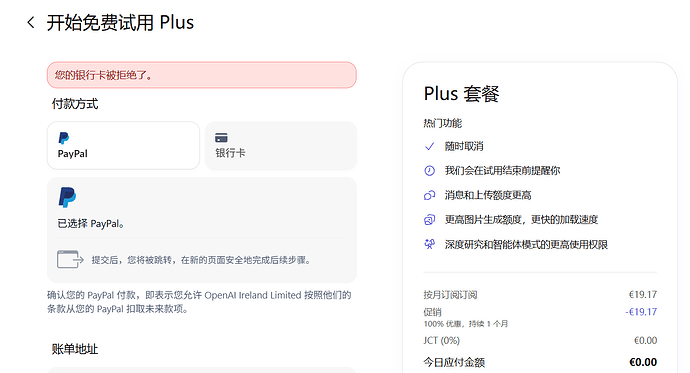Click the OpenAI Ireland Limited consent text
Viewport: 690px width, 373px height.
tap(199, 302)
